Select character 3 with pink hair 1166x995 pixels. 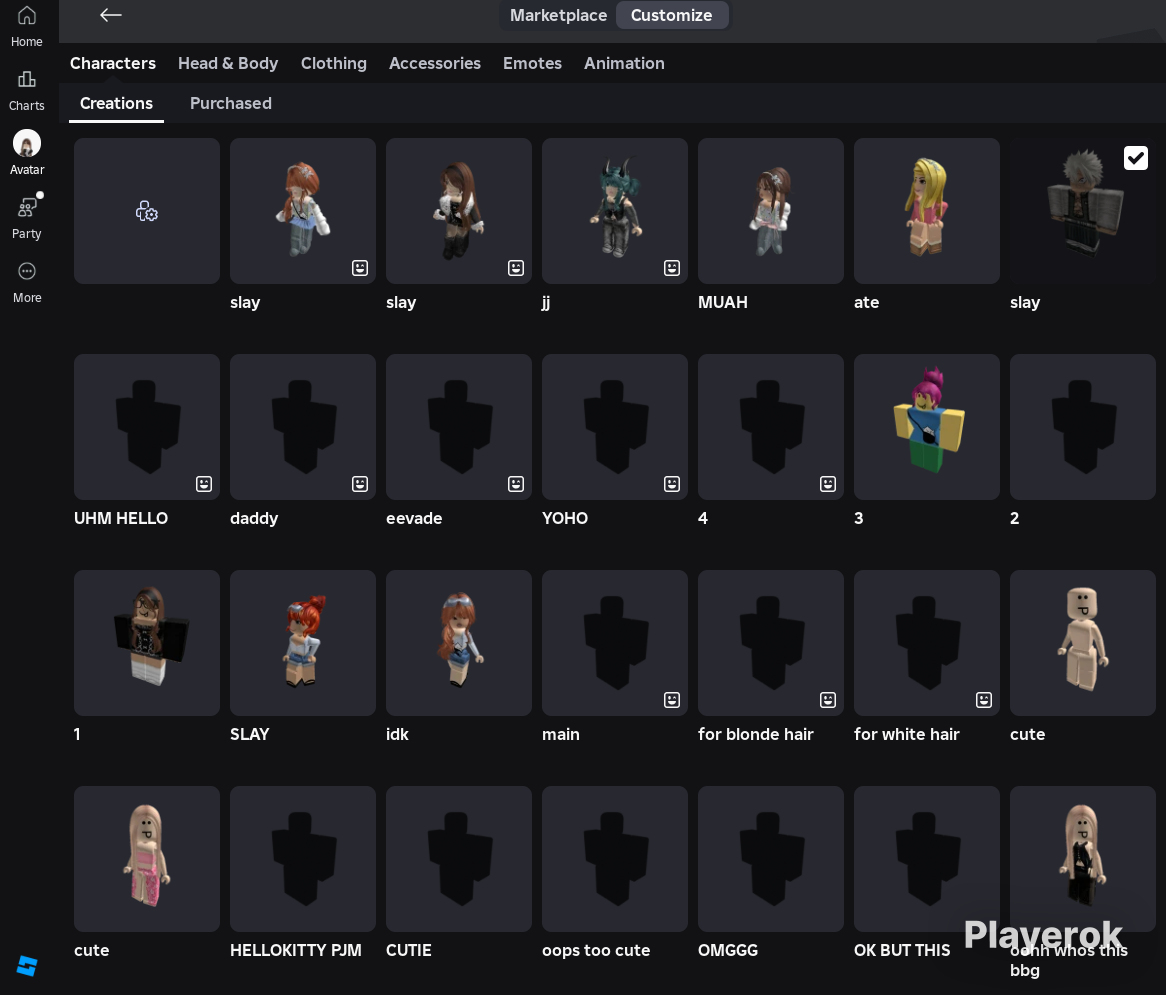[927, 427]
